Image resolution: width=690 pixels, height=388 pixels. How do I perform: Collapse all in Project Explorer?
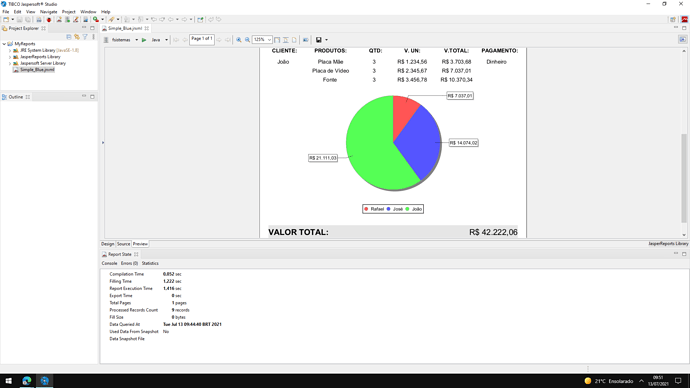(x=69, y=37)
